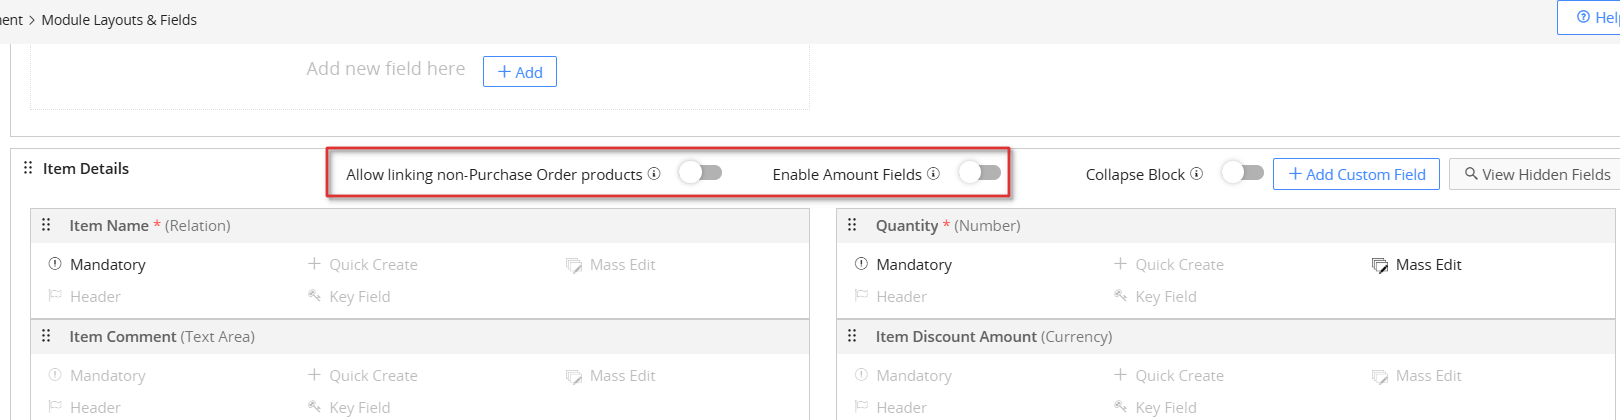Image resolution: width=1620 pixels, height=420 pixels.
Task: Click Mandatory option under Item Name
Action: tap(97, 265)
